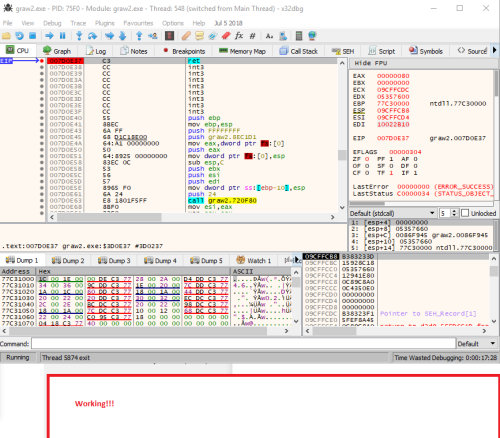Click disassembly scrollbar down arrow
Screen dimensions: 500x438
[x=342, y=207]
